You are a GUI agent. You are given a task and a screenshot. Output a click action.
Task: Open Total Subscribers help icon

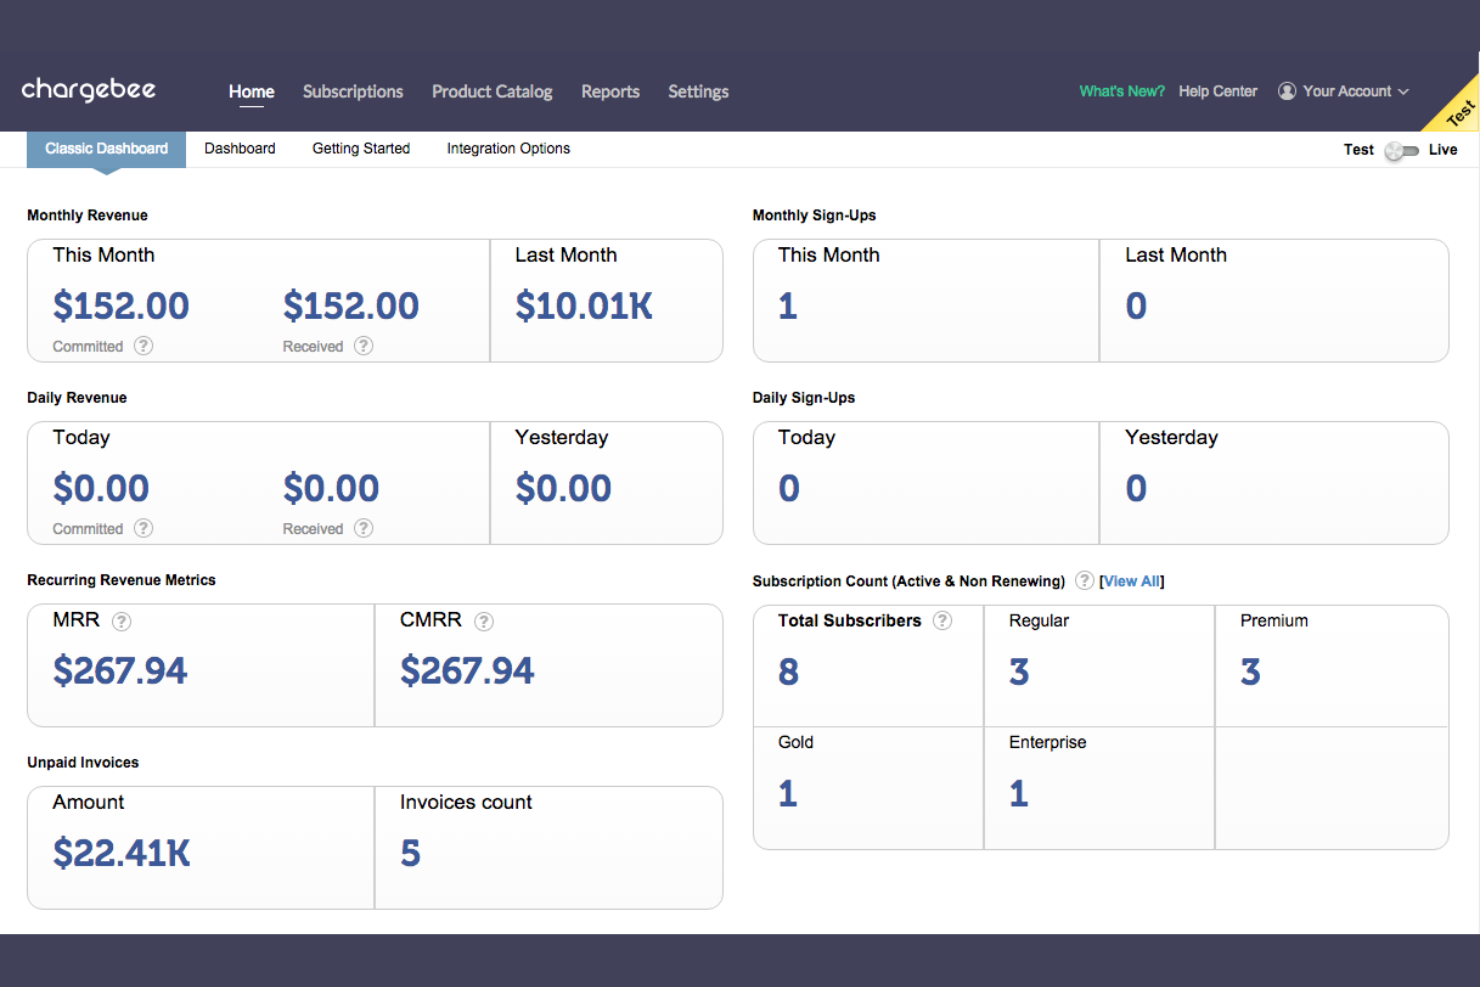pos(942,620)
